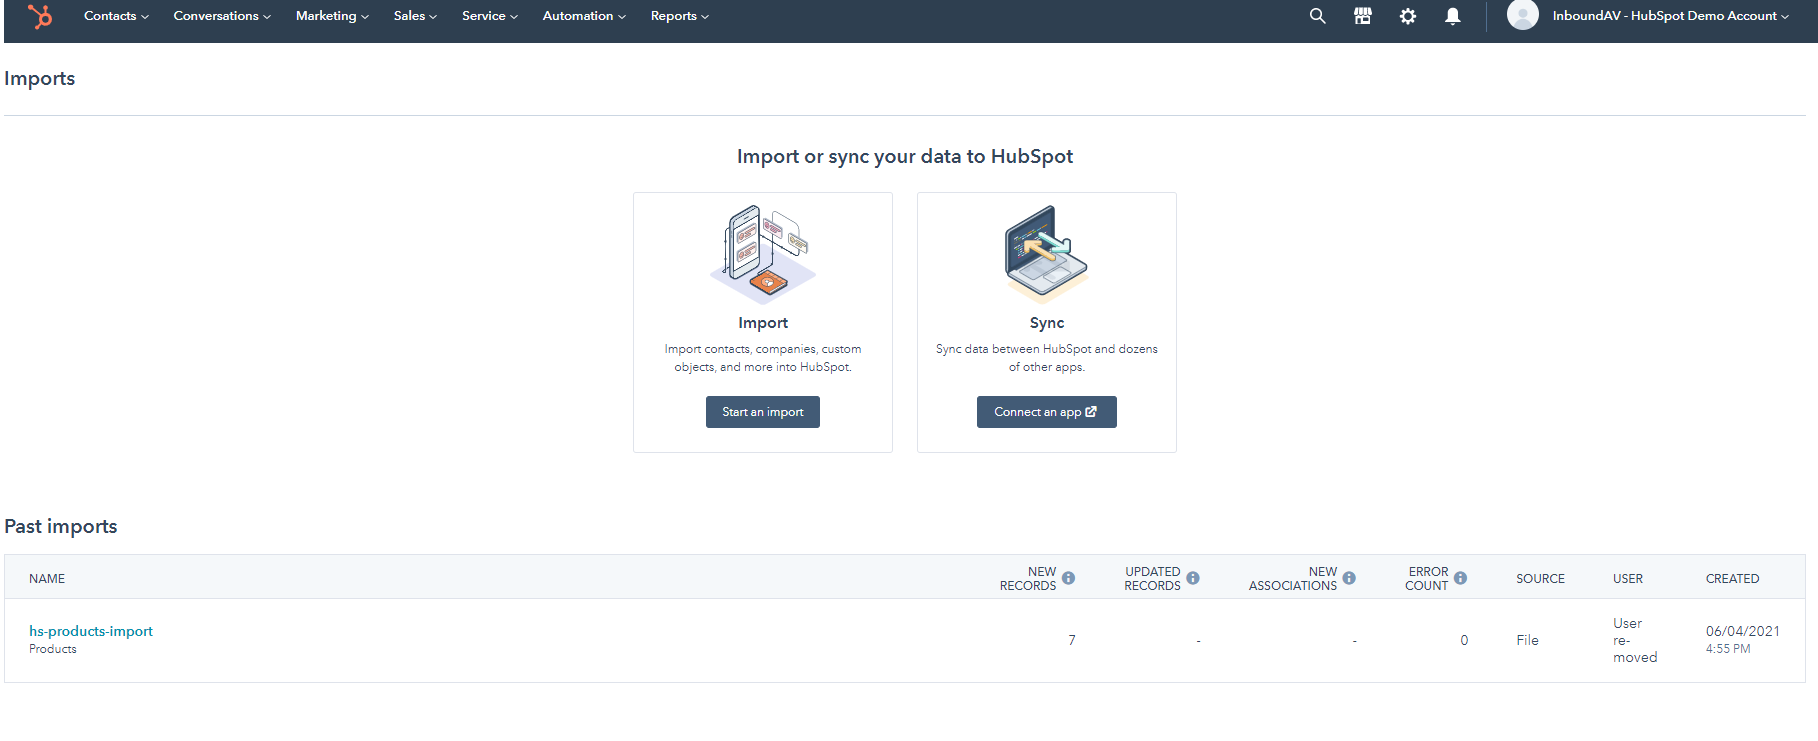Image resolution: width=1818 pixels, height=741 pixels.
Task: Click the ERROR COUNT column header
Action: tap(1426, 579)
